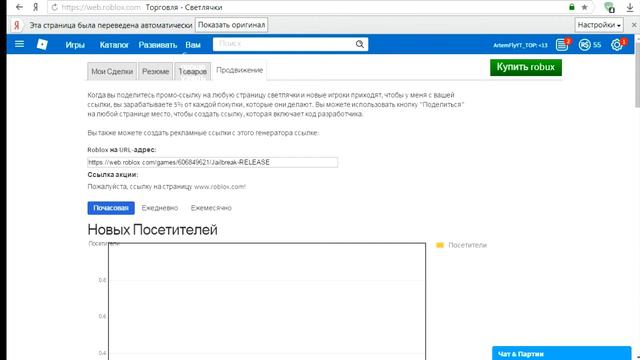This screenshot has width=640, height=360.
Task: Click the Посетители legend label
Action: tap(467, 245)
